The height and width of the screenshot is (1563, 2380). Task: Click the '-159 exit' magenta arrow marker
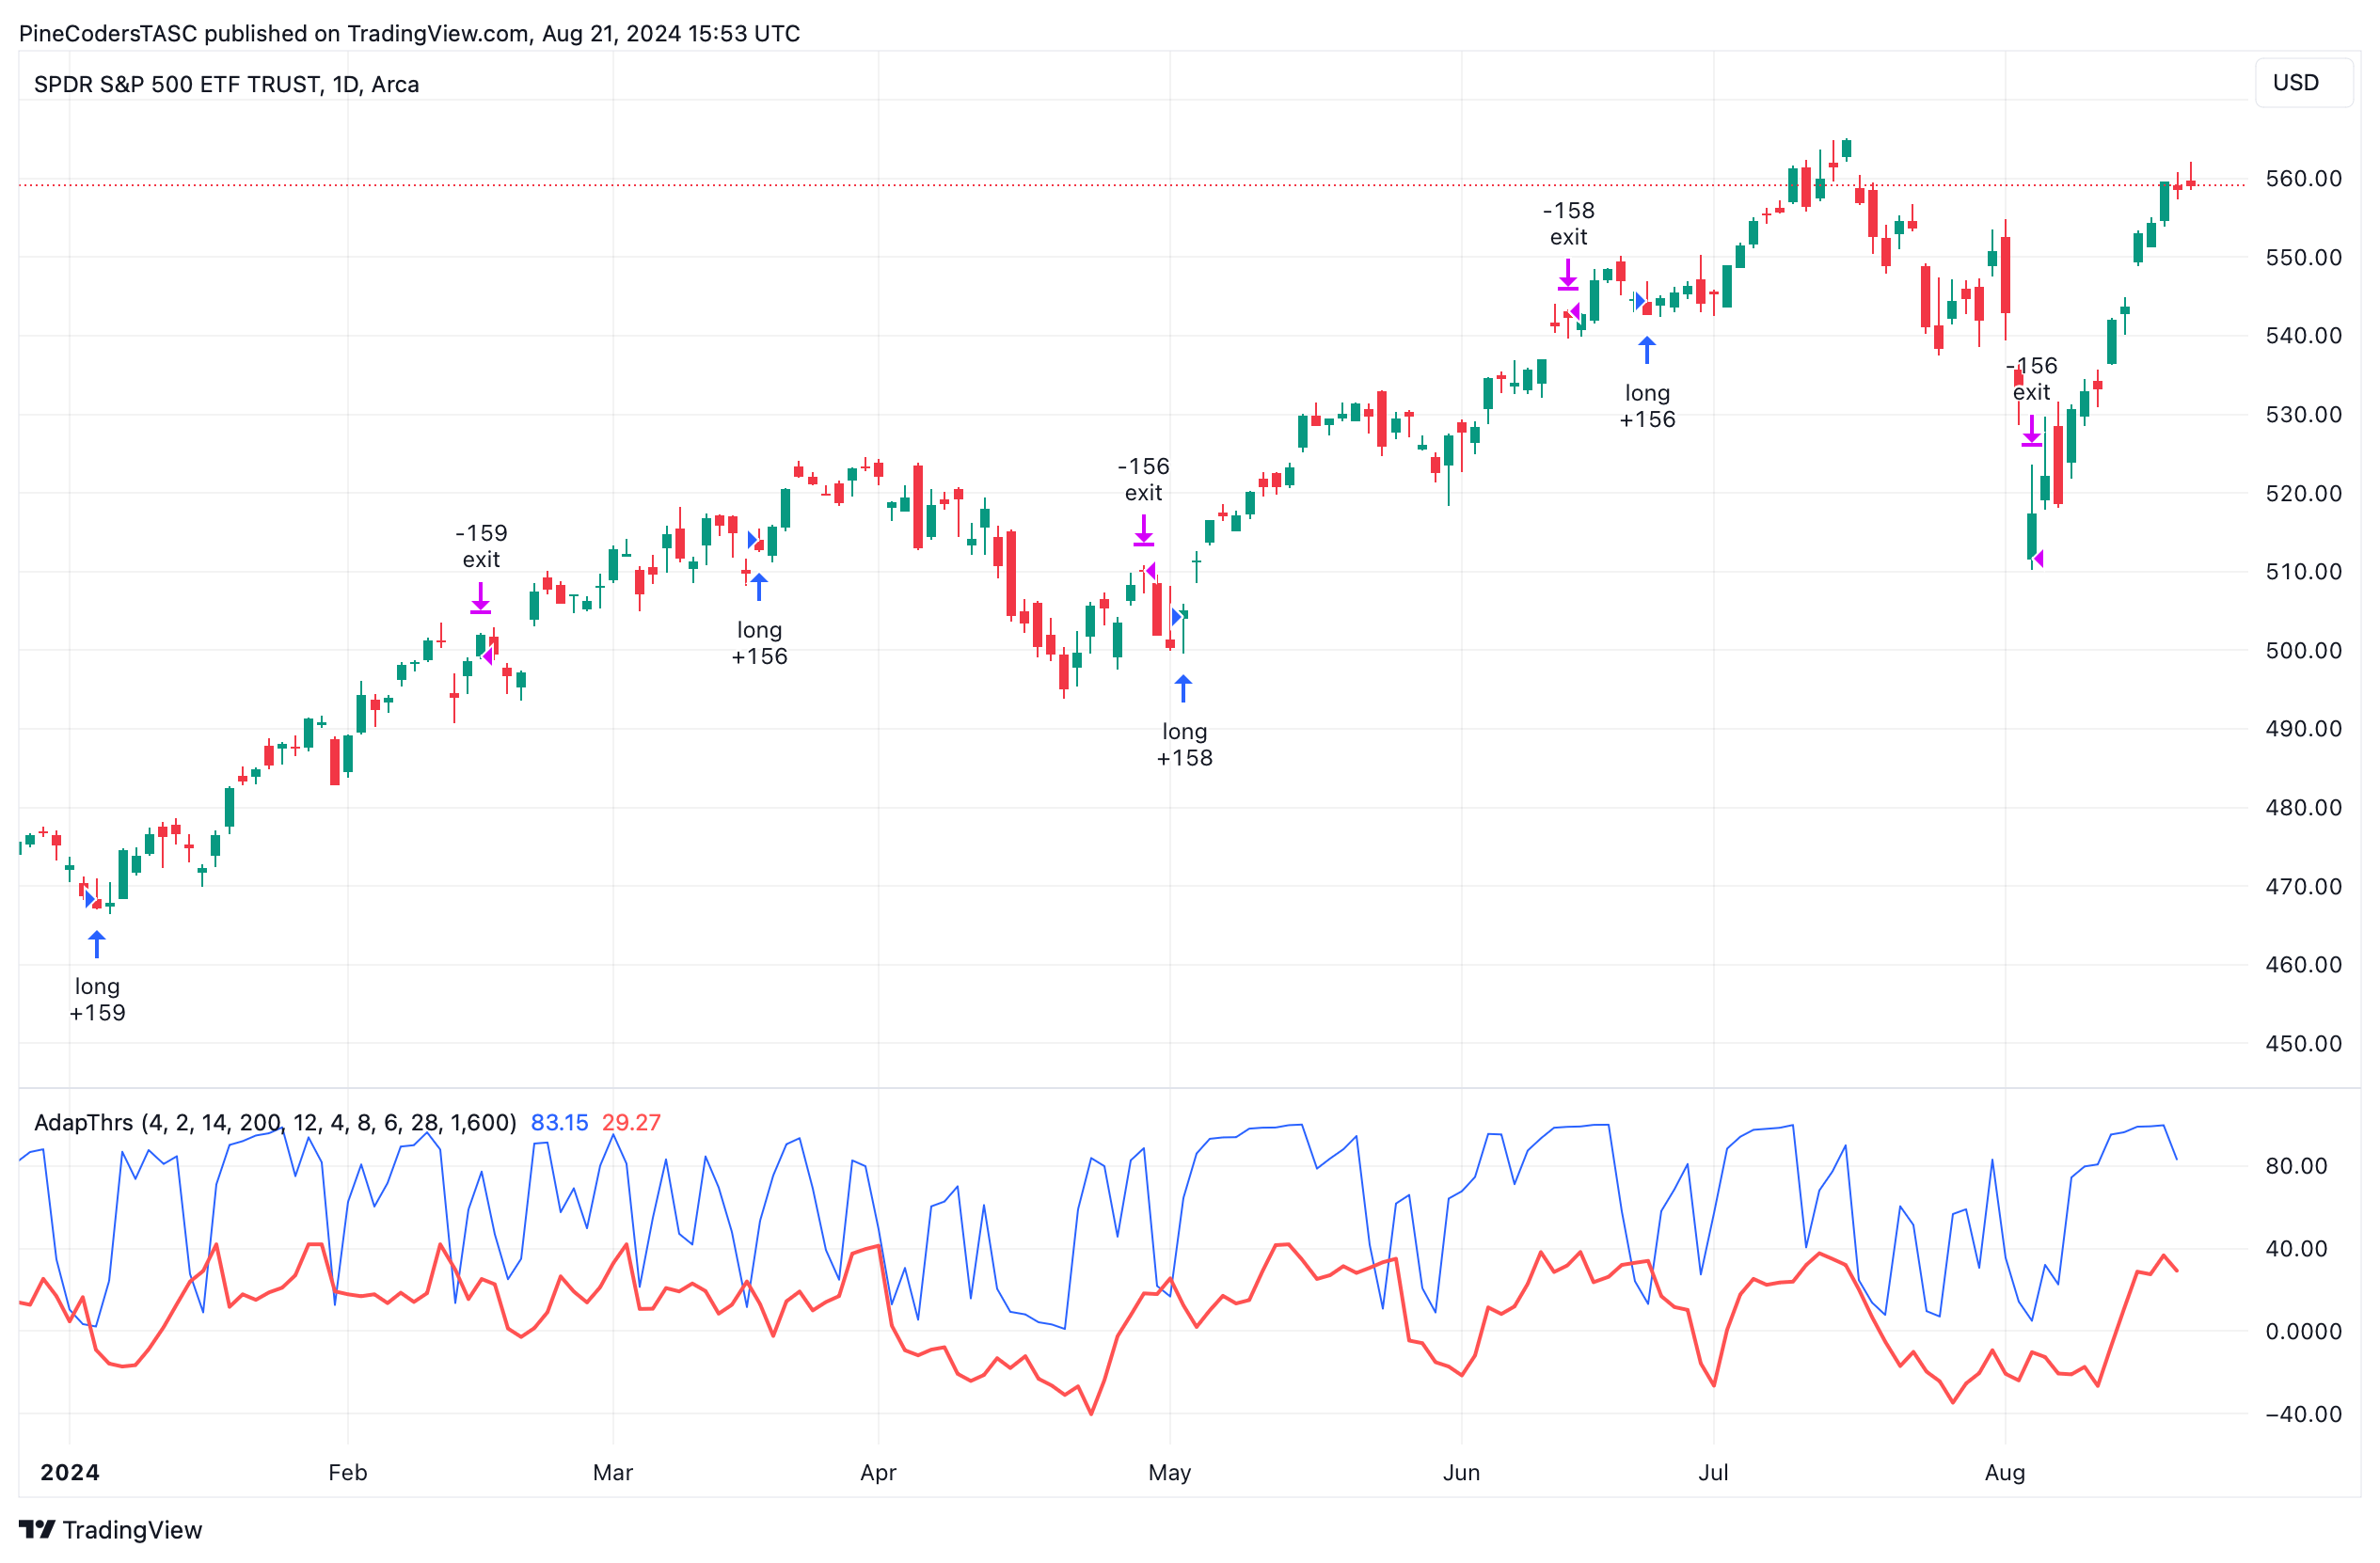pos(481,598)
